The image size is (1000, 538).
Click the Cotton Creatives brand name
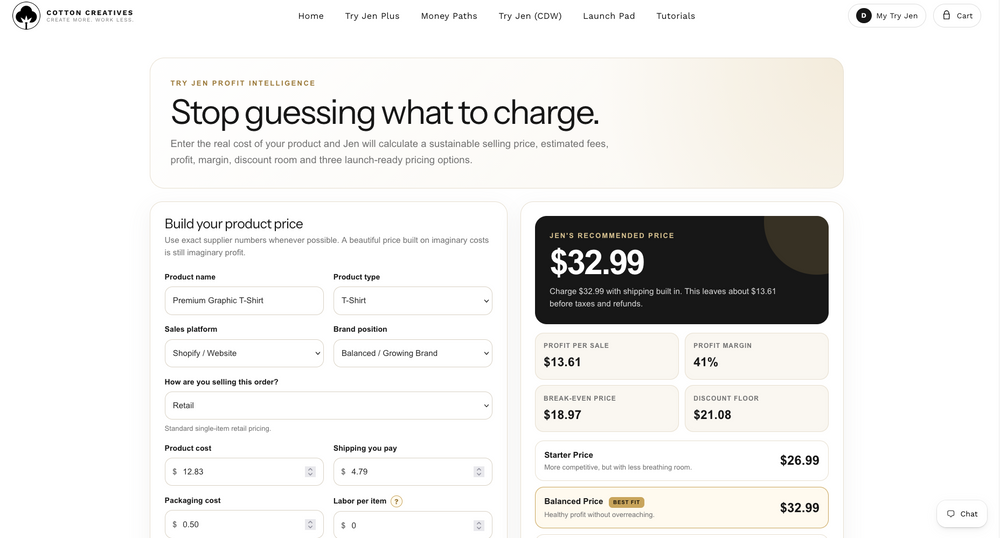coord(90,12)
